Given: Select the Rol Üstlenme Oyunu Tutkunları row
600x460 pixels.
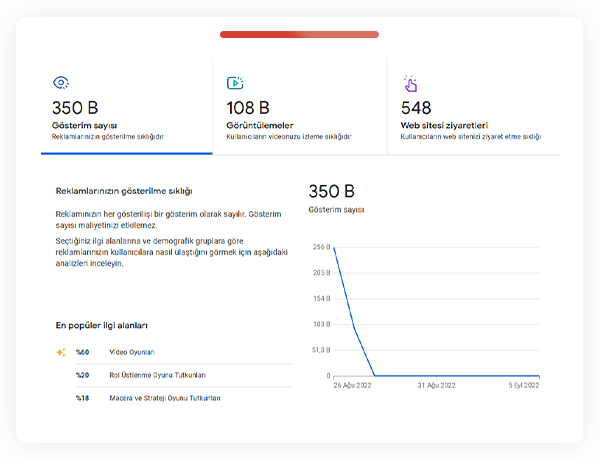Looking at the screenshot, I should click(183, 375).
